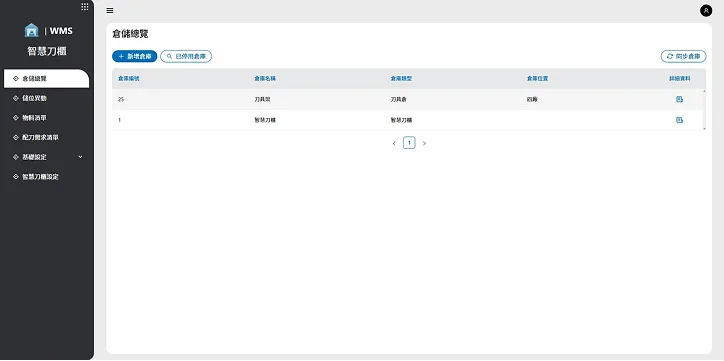Open the 智慧刀櫃設定 sidebar item
This screenshot has width=724, height=361.
46,177
